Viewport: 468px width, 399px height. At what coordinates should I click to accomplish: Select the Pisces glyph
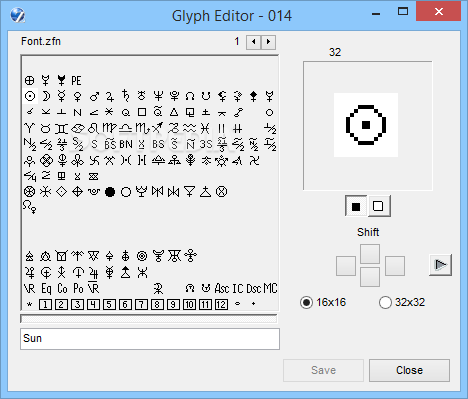[205, 128]
